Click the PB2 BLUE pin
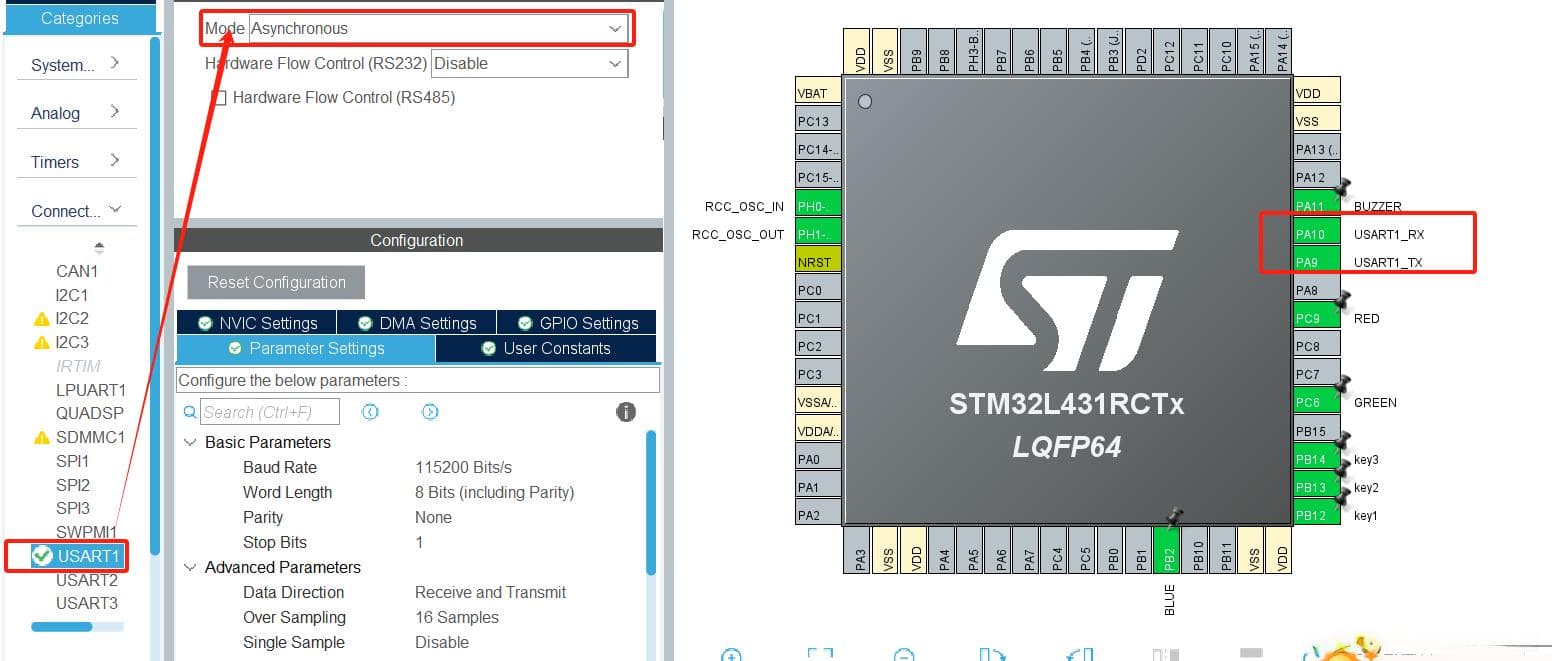Viewport: 1552px width, 661px height. click(x=1167, y=549)
